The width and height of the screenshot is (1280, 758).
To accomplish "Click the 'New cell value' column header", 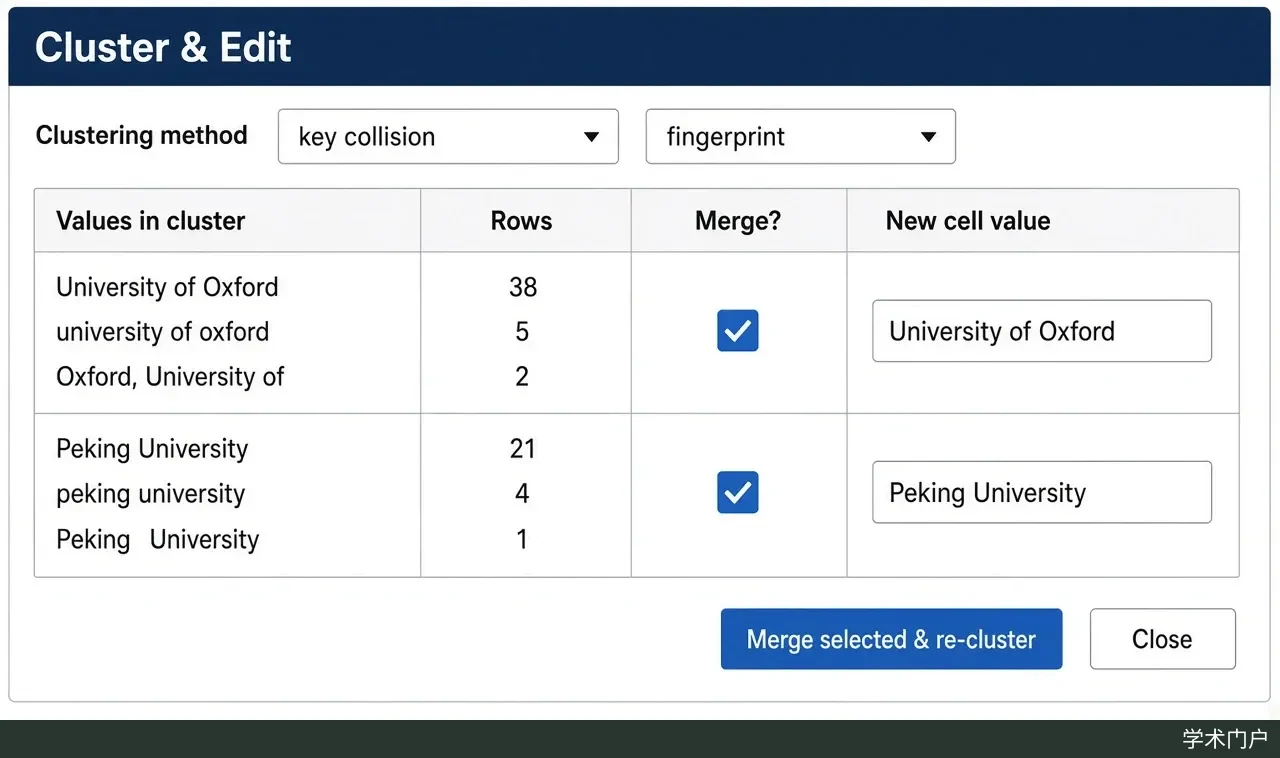I will click(968, 221).
